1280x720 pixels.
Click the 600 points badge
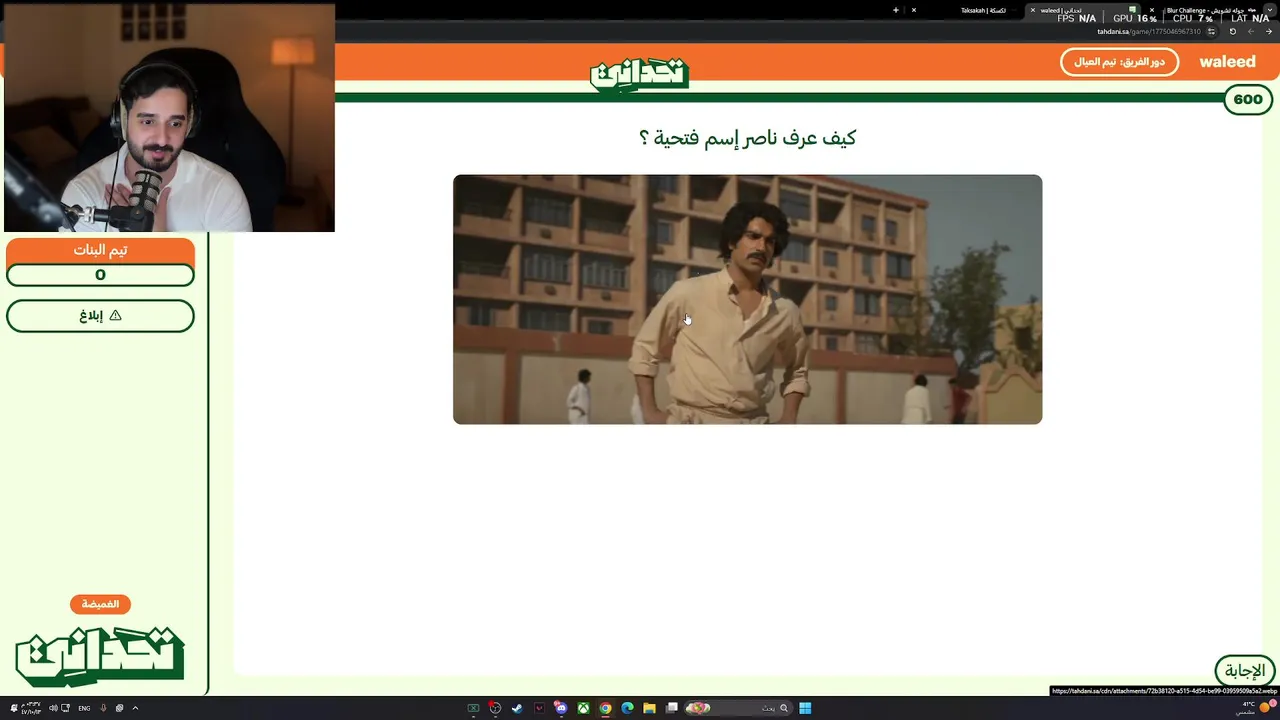tap(1248, 99)
